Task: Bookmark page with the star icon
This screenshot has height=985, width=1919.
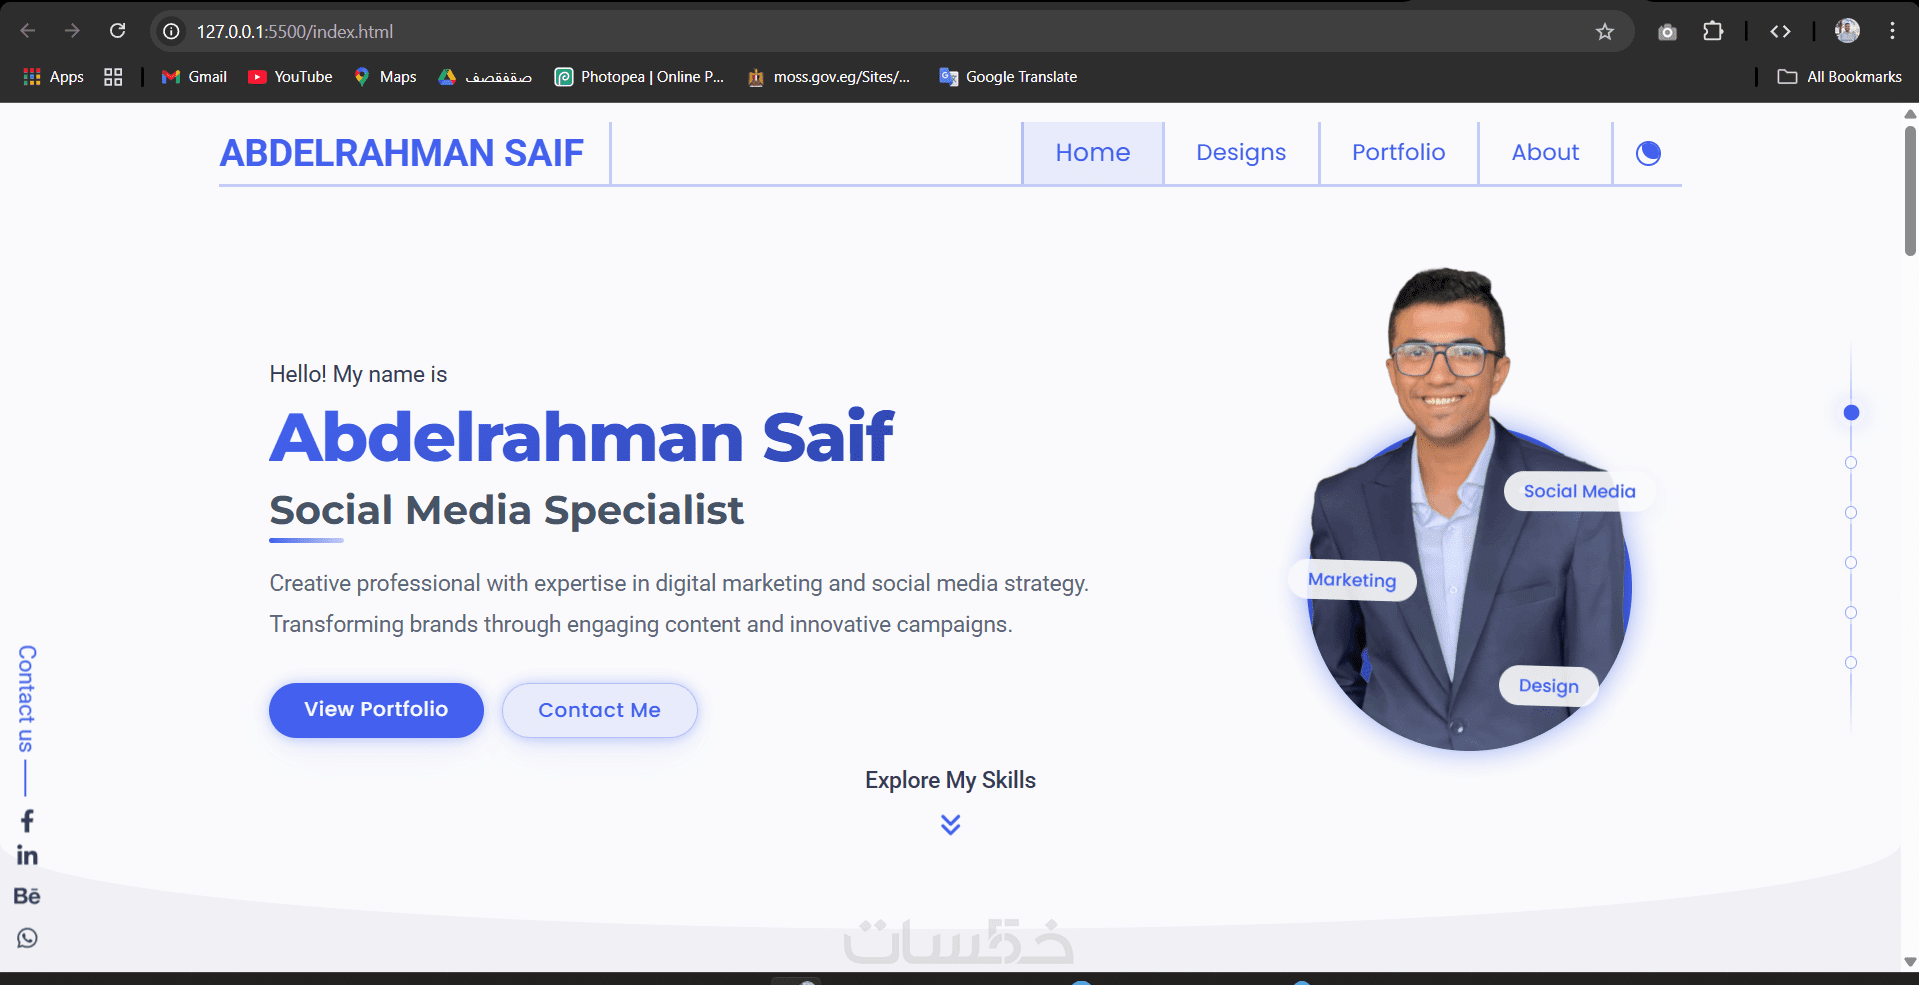Action: (x=1605, y=32)
